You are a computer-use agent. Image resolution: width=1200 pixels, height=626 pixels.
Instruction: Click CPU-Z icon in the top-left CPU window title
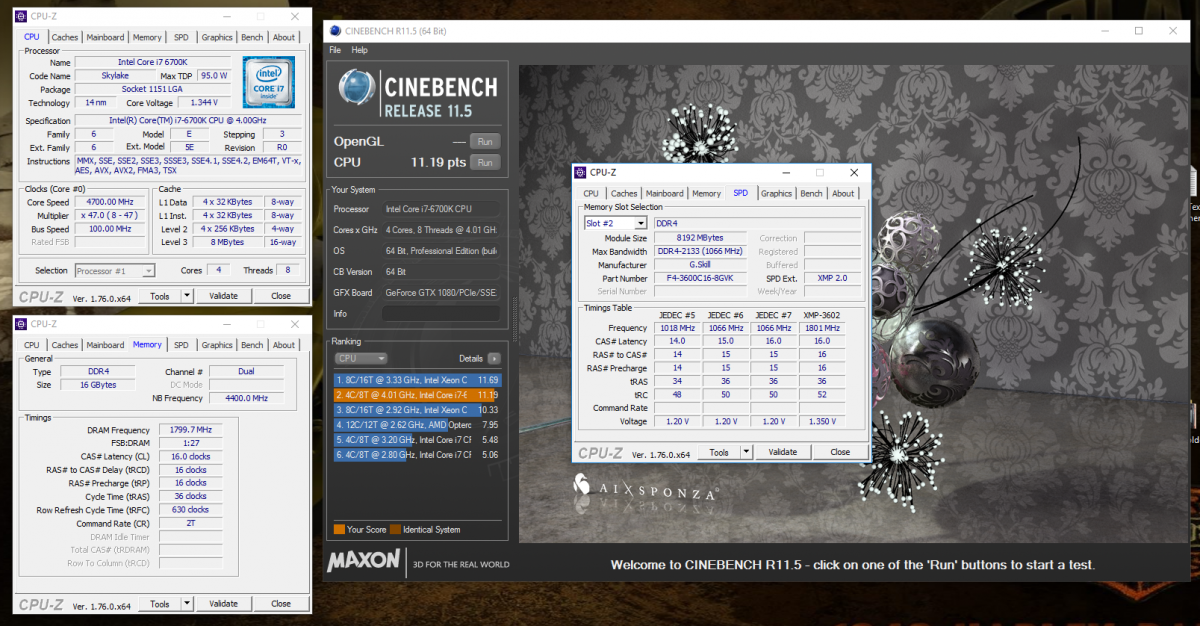coord(22,16)
